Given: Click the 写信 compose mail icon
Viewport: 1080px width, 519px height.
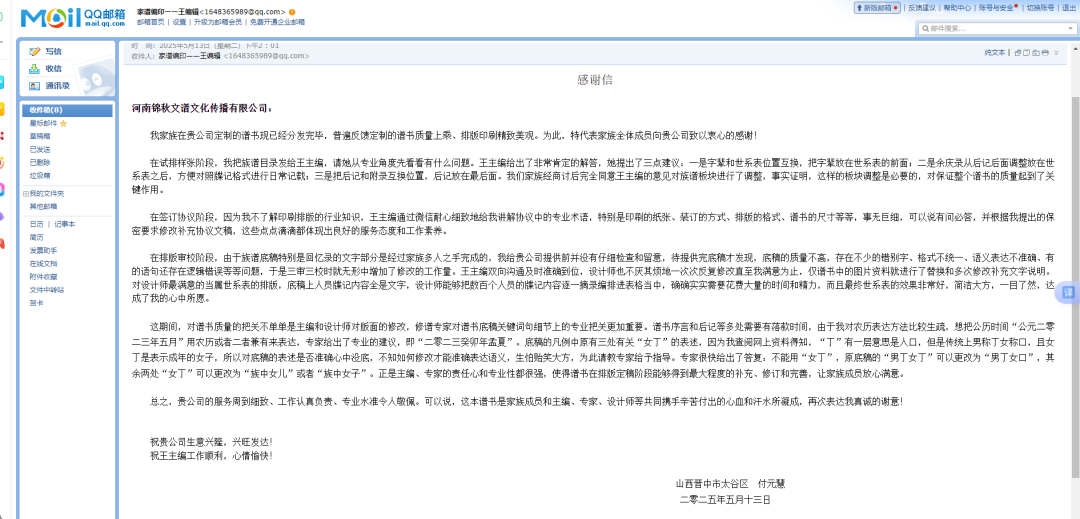Looking at the screenshot, I should tap(35, 51).
